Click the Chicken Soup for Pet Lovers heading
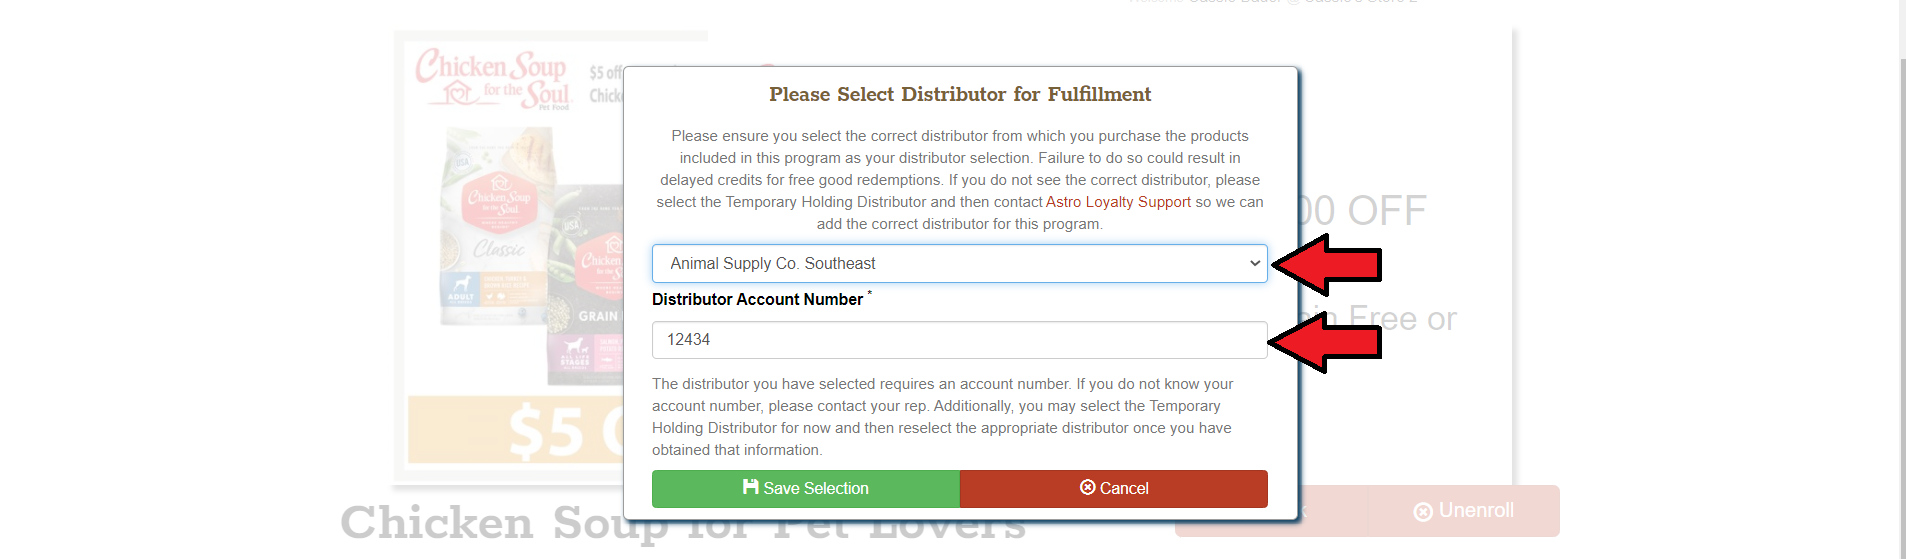Screen dimensions: 1906x559 480,524
